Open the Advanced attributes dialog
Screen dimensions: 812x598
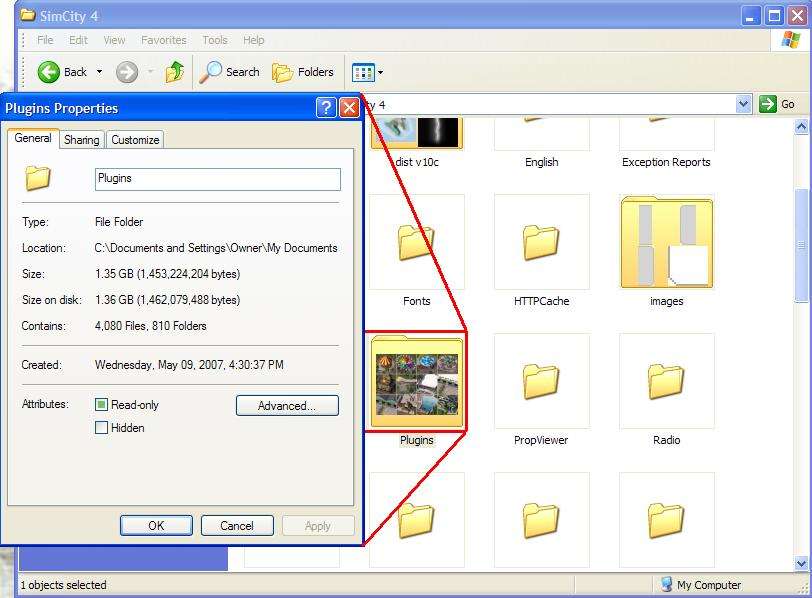[287, 405]
